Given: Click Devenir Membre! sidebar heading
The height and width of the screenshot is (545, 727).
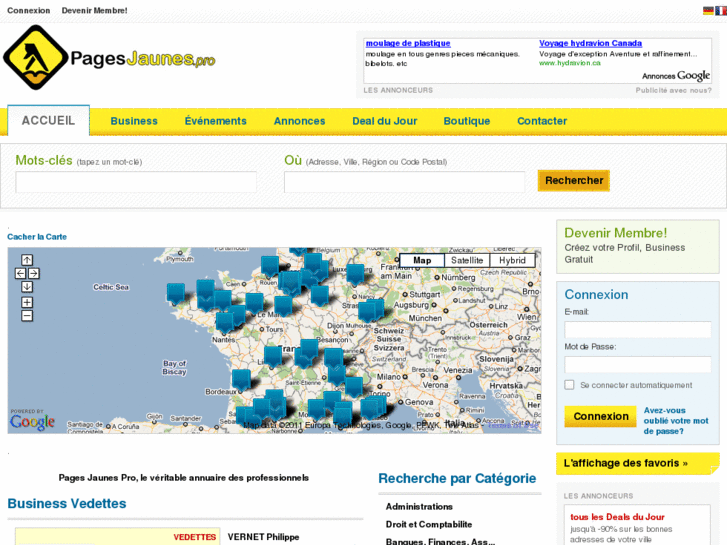Looking at the screenshot, I should coord(616,233).
